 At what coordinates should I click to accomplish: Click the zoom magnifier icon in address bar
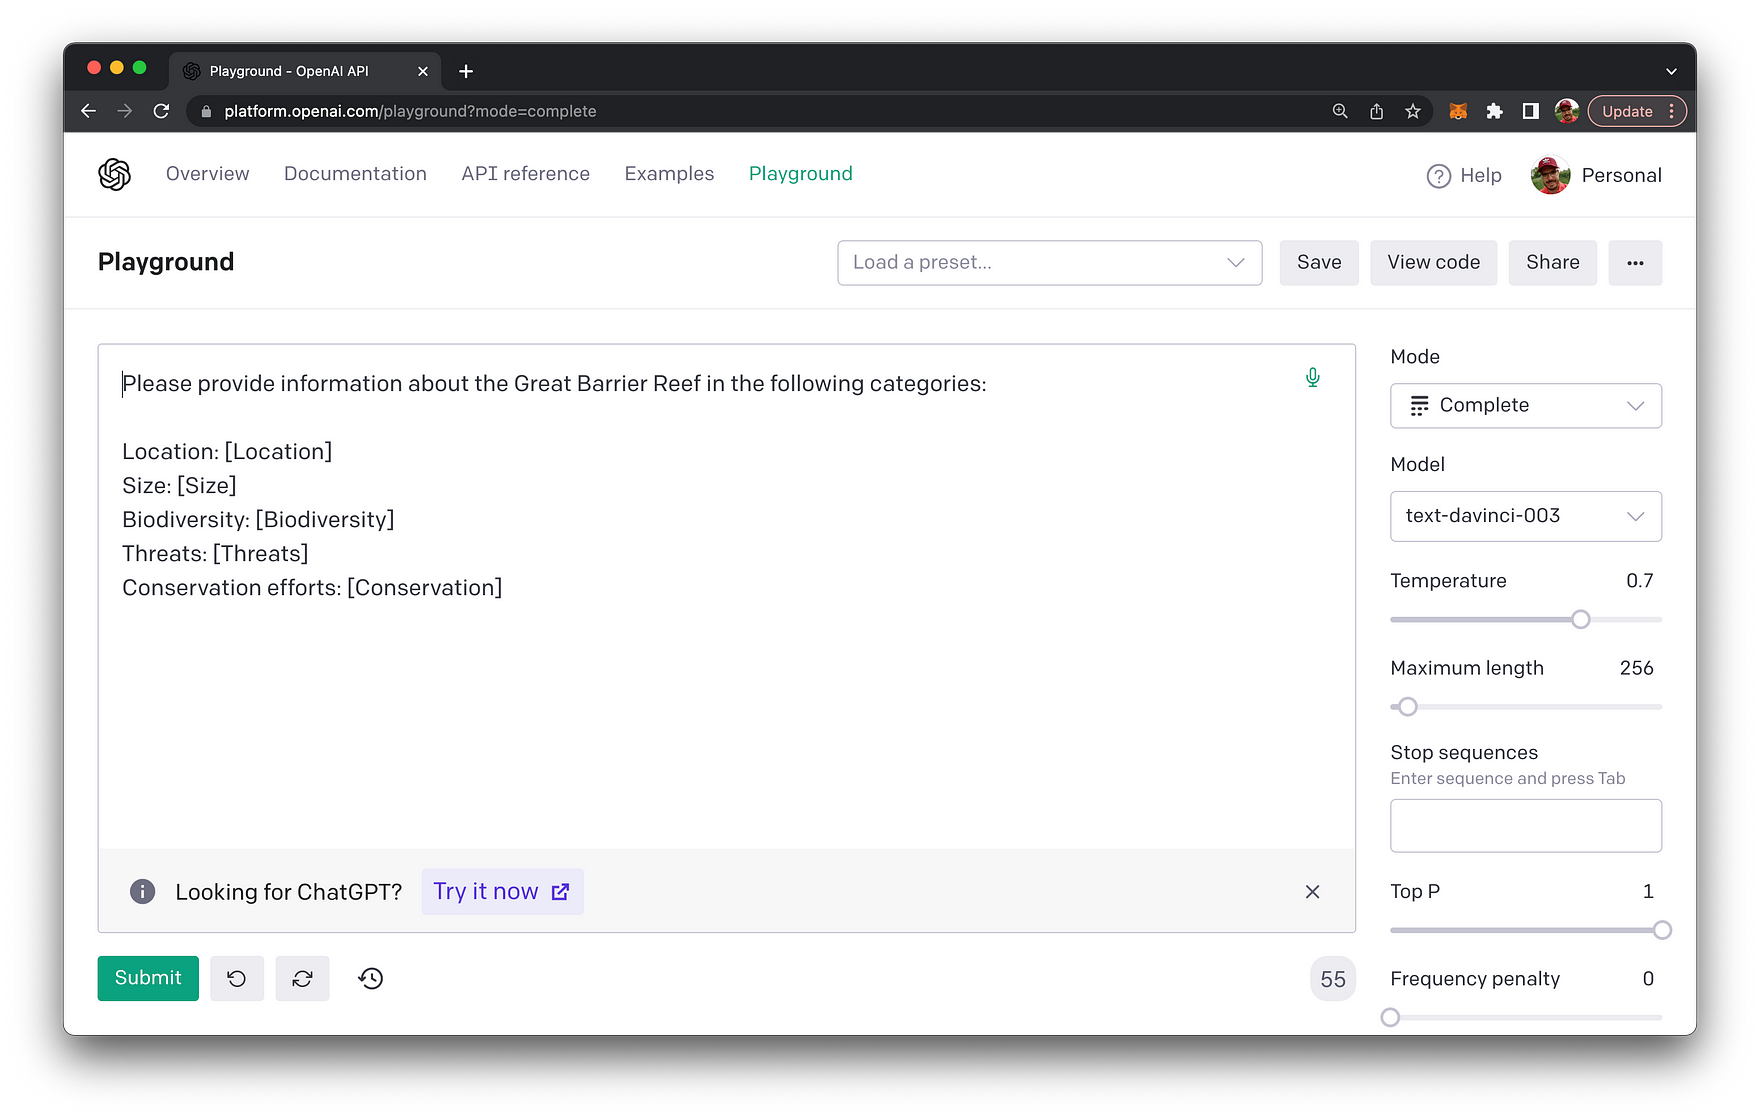1340,111
